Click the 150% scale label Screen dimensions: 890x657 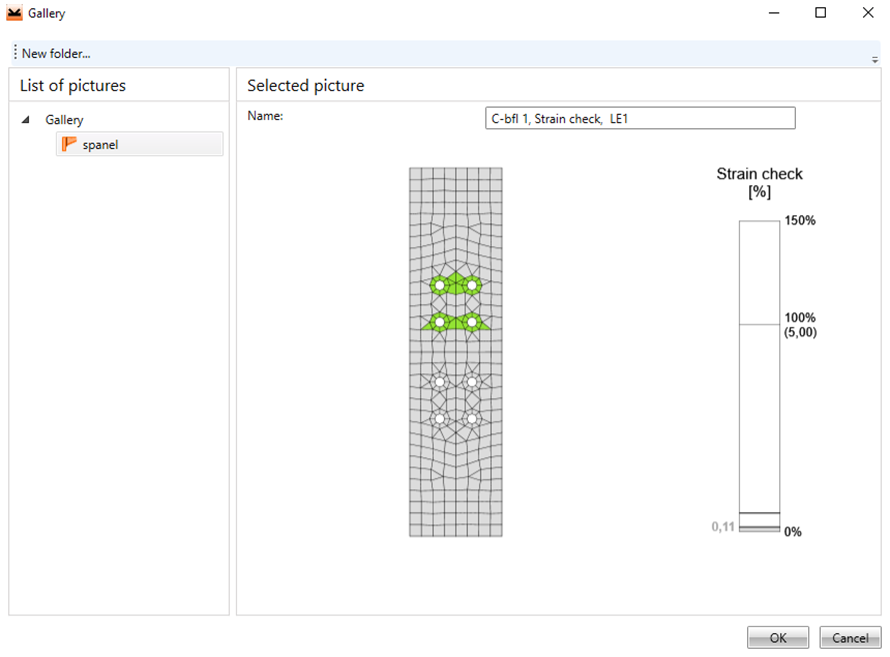800,220
